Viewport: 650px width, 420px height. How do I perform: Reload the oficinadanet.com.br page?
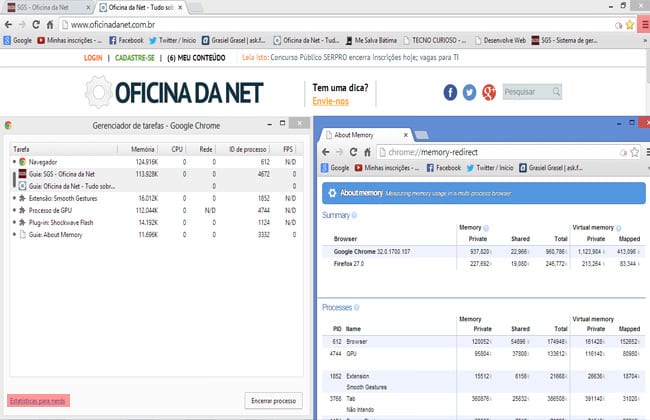coord(36,25)
